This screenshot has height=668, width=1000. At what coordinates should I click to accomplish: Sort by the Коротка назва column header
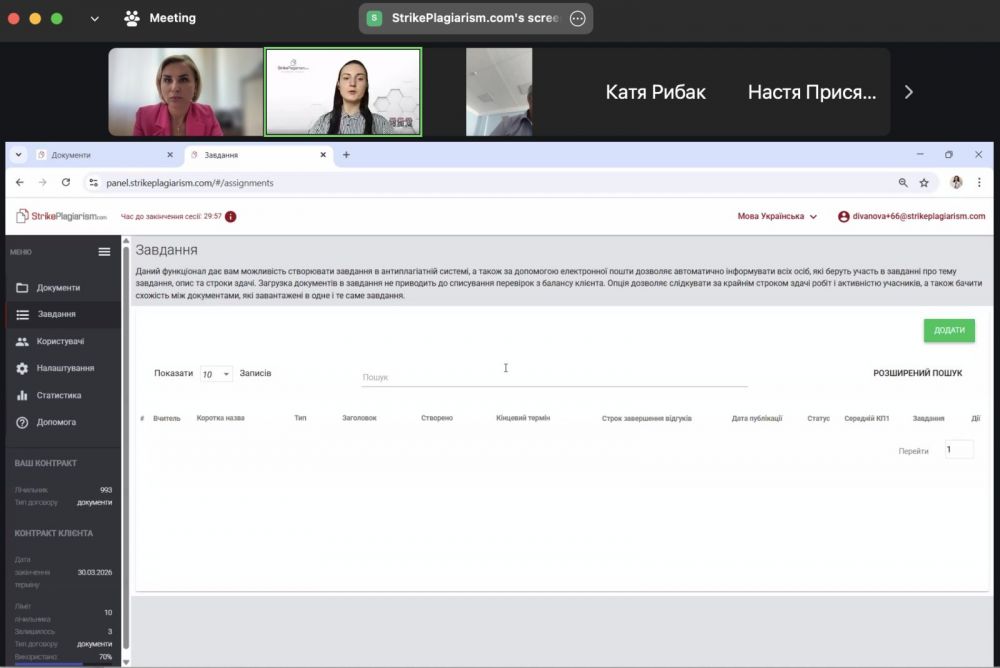221,418
